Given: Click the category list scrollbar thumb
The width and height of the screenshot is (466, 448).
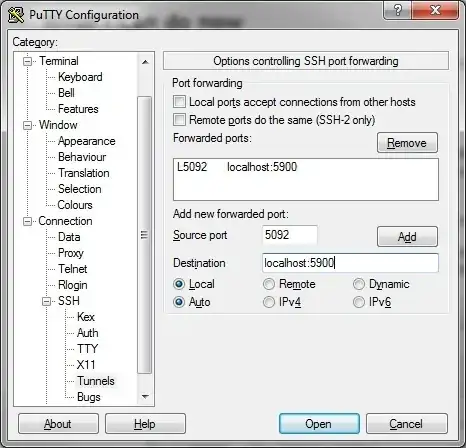Looking at the screenshot, I should (145, 235).
